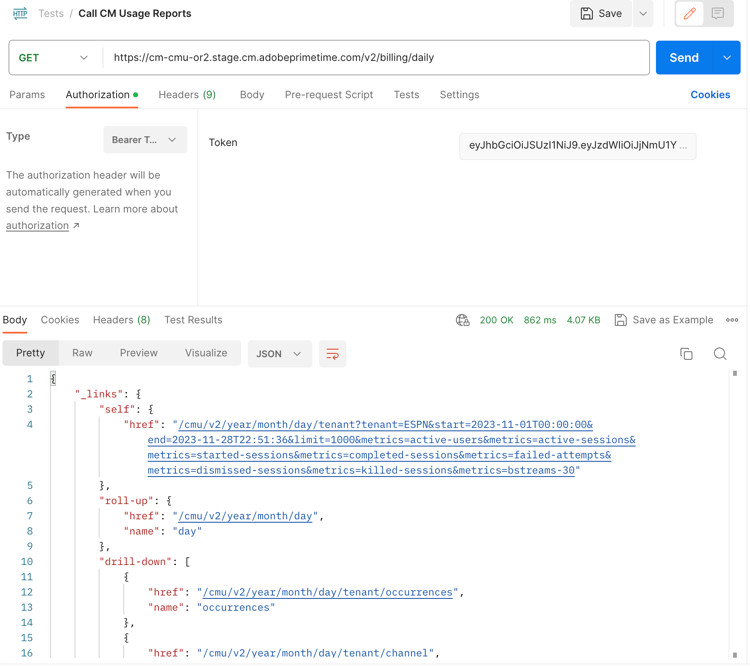Select the Raw response view tab
This screenshot has height=667, width=750.
pyautogui.click(x=82, y=353)
